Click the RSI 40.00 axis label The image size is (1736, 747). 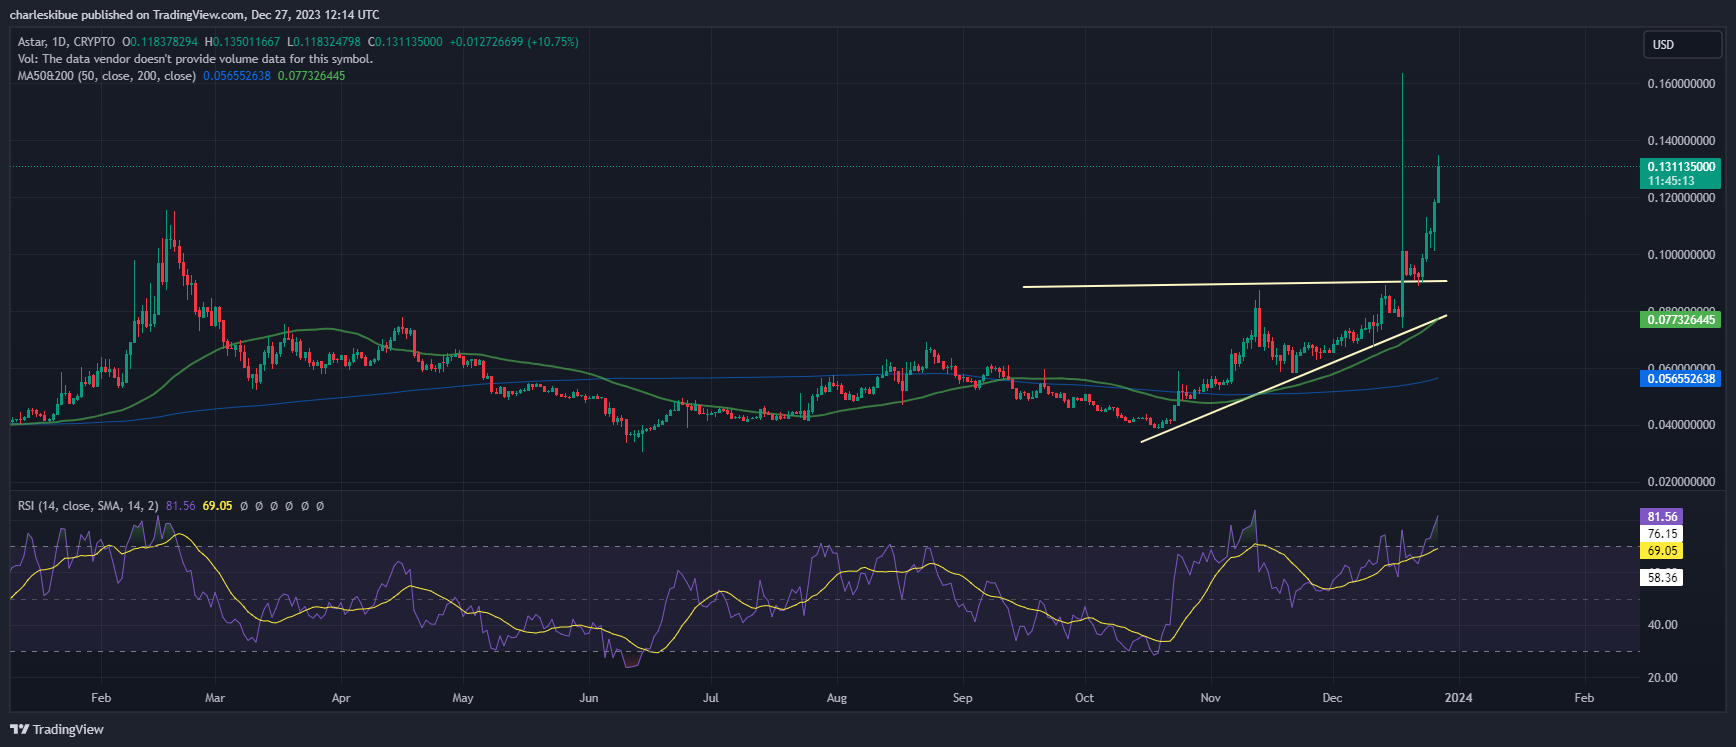coord(1662,625)
